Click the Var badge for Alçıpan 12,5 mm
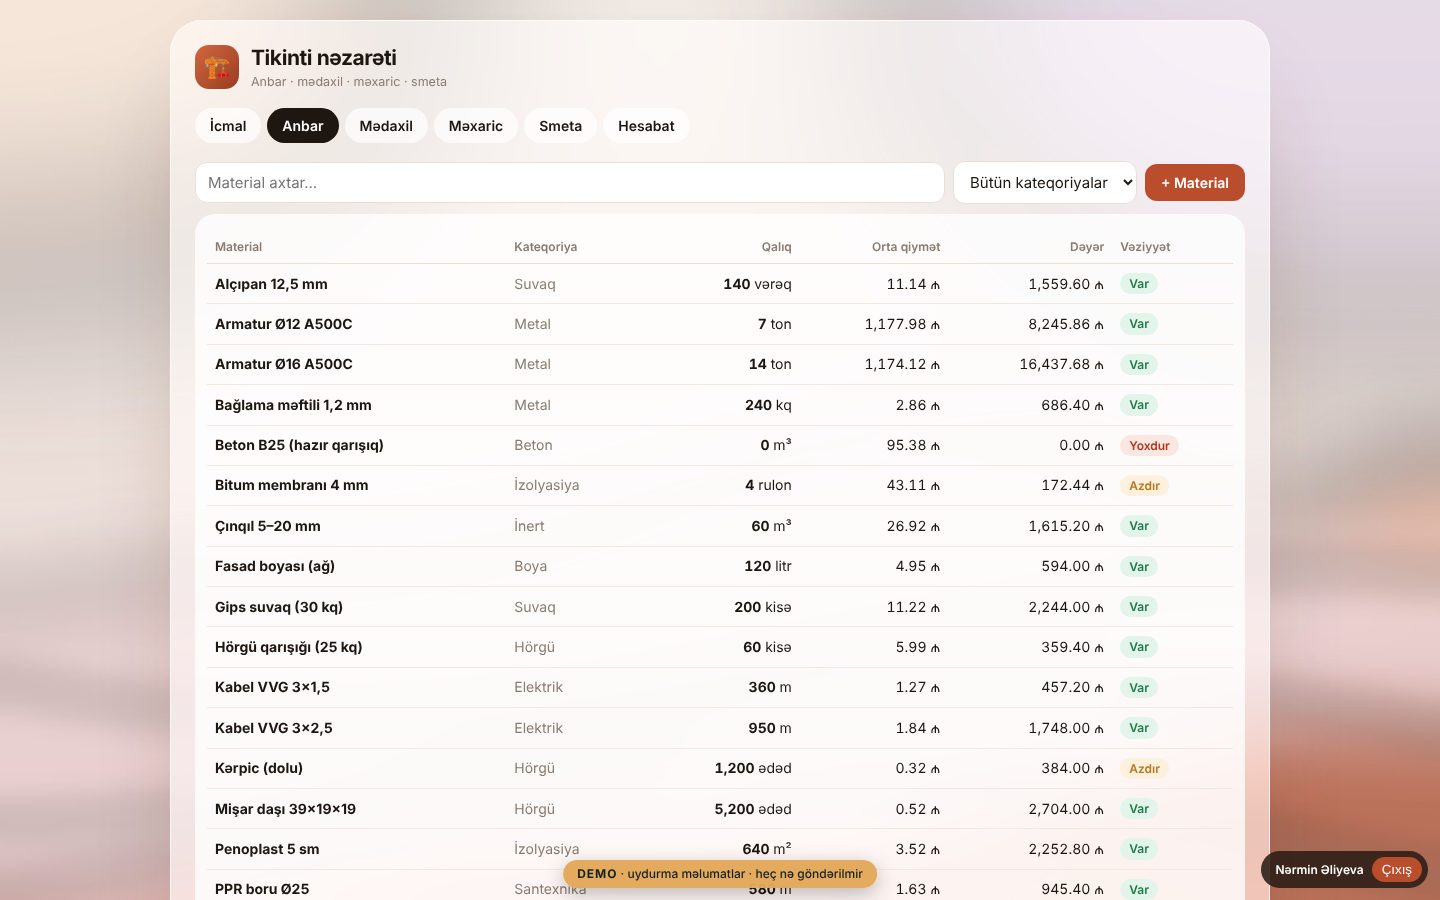 pyautogui.click(x=1139, y=284)
